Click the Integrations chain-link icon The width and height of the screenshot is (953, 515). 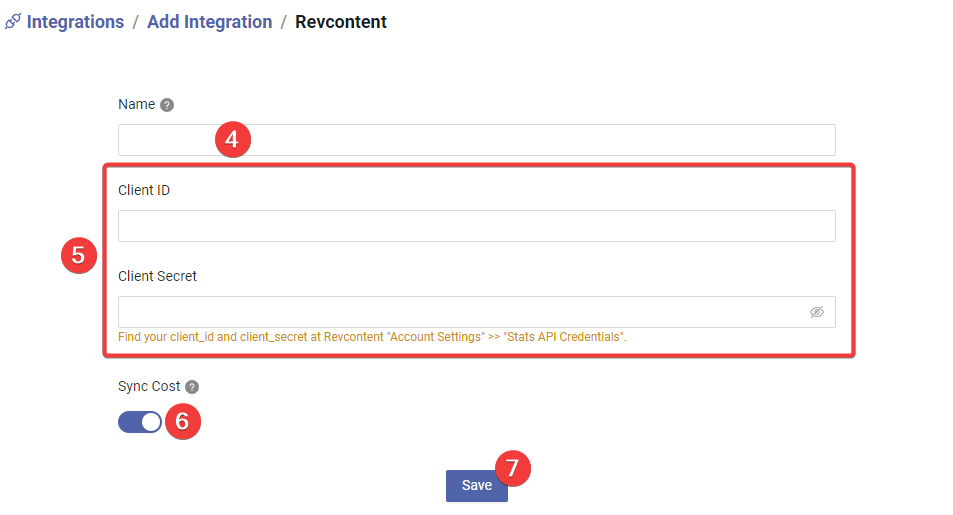click(x=13, y=22)
